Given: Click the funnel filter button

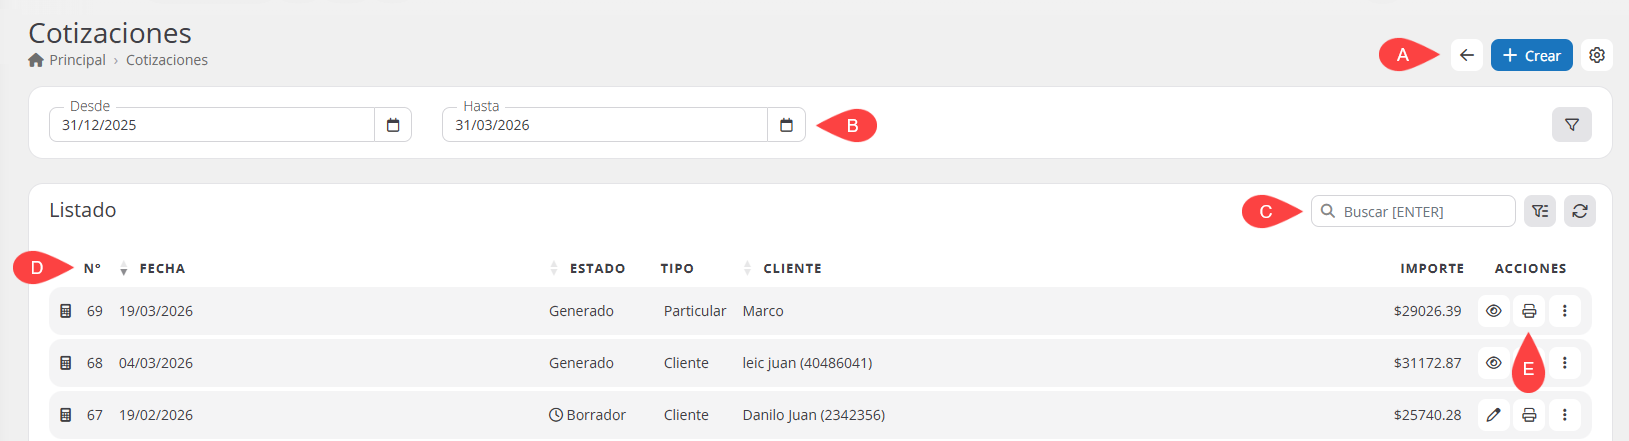Looking at the screenshot, I should [x=1571, y=125].
